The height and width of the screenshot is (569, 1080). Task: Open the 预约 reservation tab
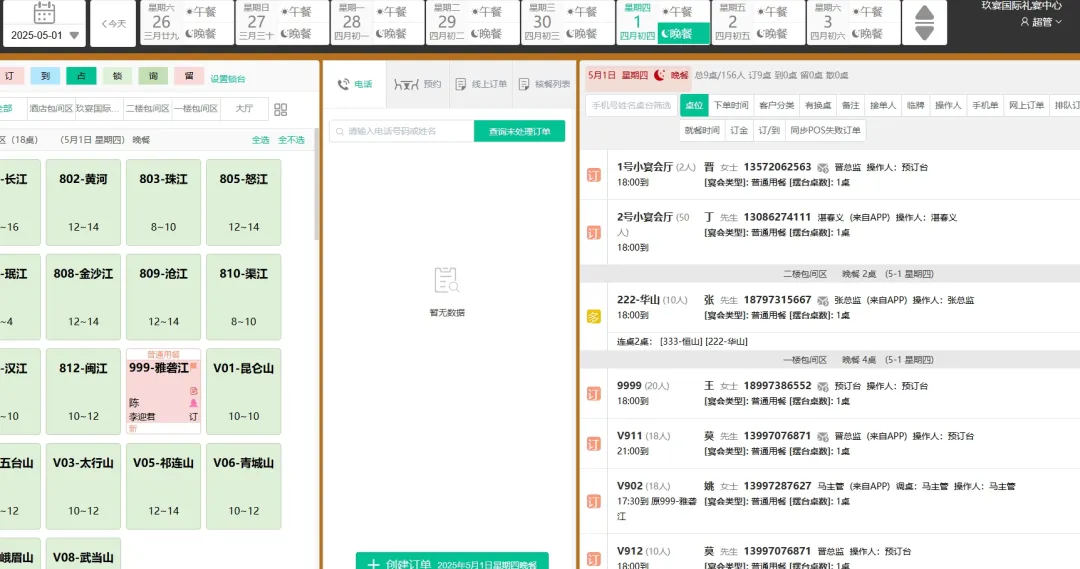point(418,85)
